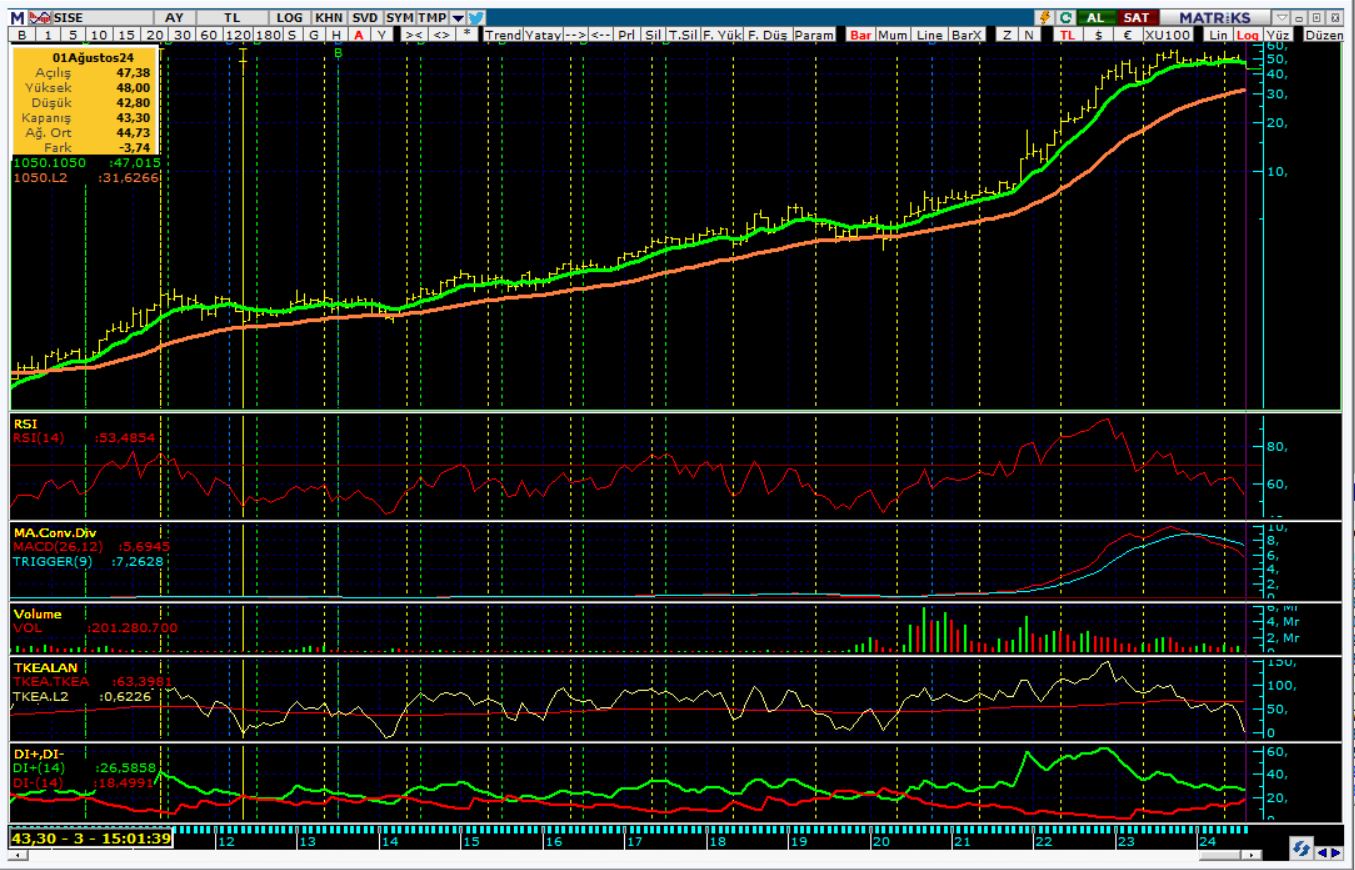Image resolution: width=1355 pixels, height=870 pixels.
Task: Select the G daily period
Action: [x=313, y=34]
